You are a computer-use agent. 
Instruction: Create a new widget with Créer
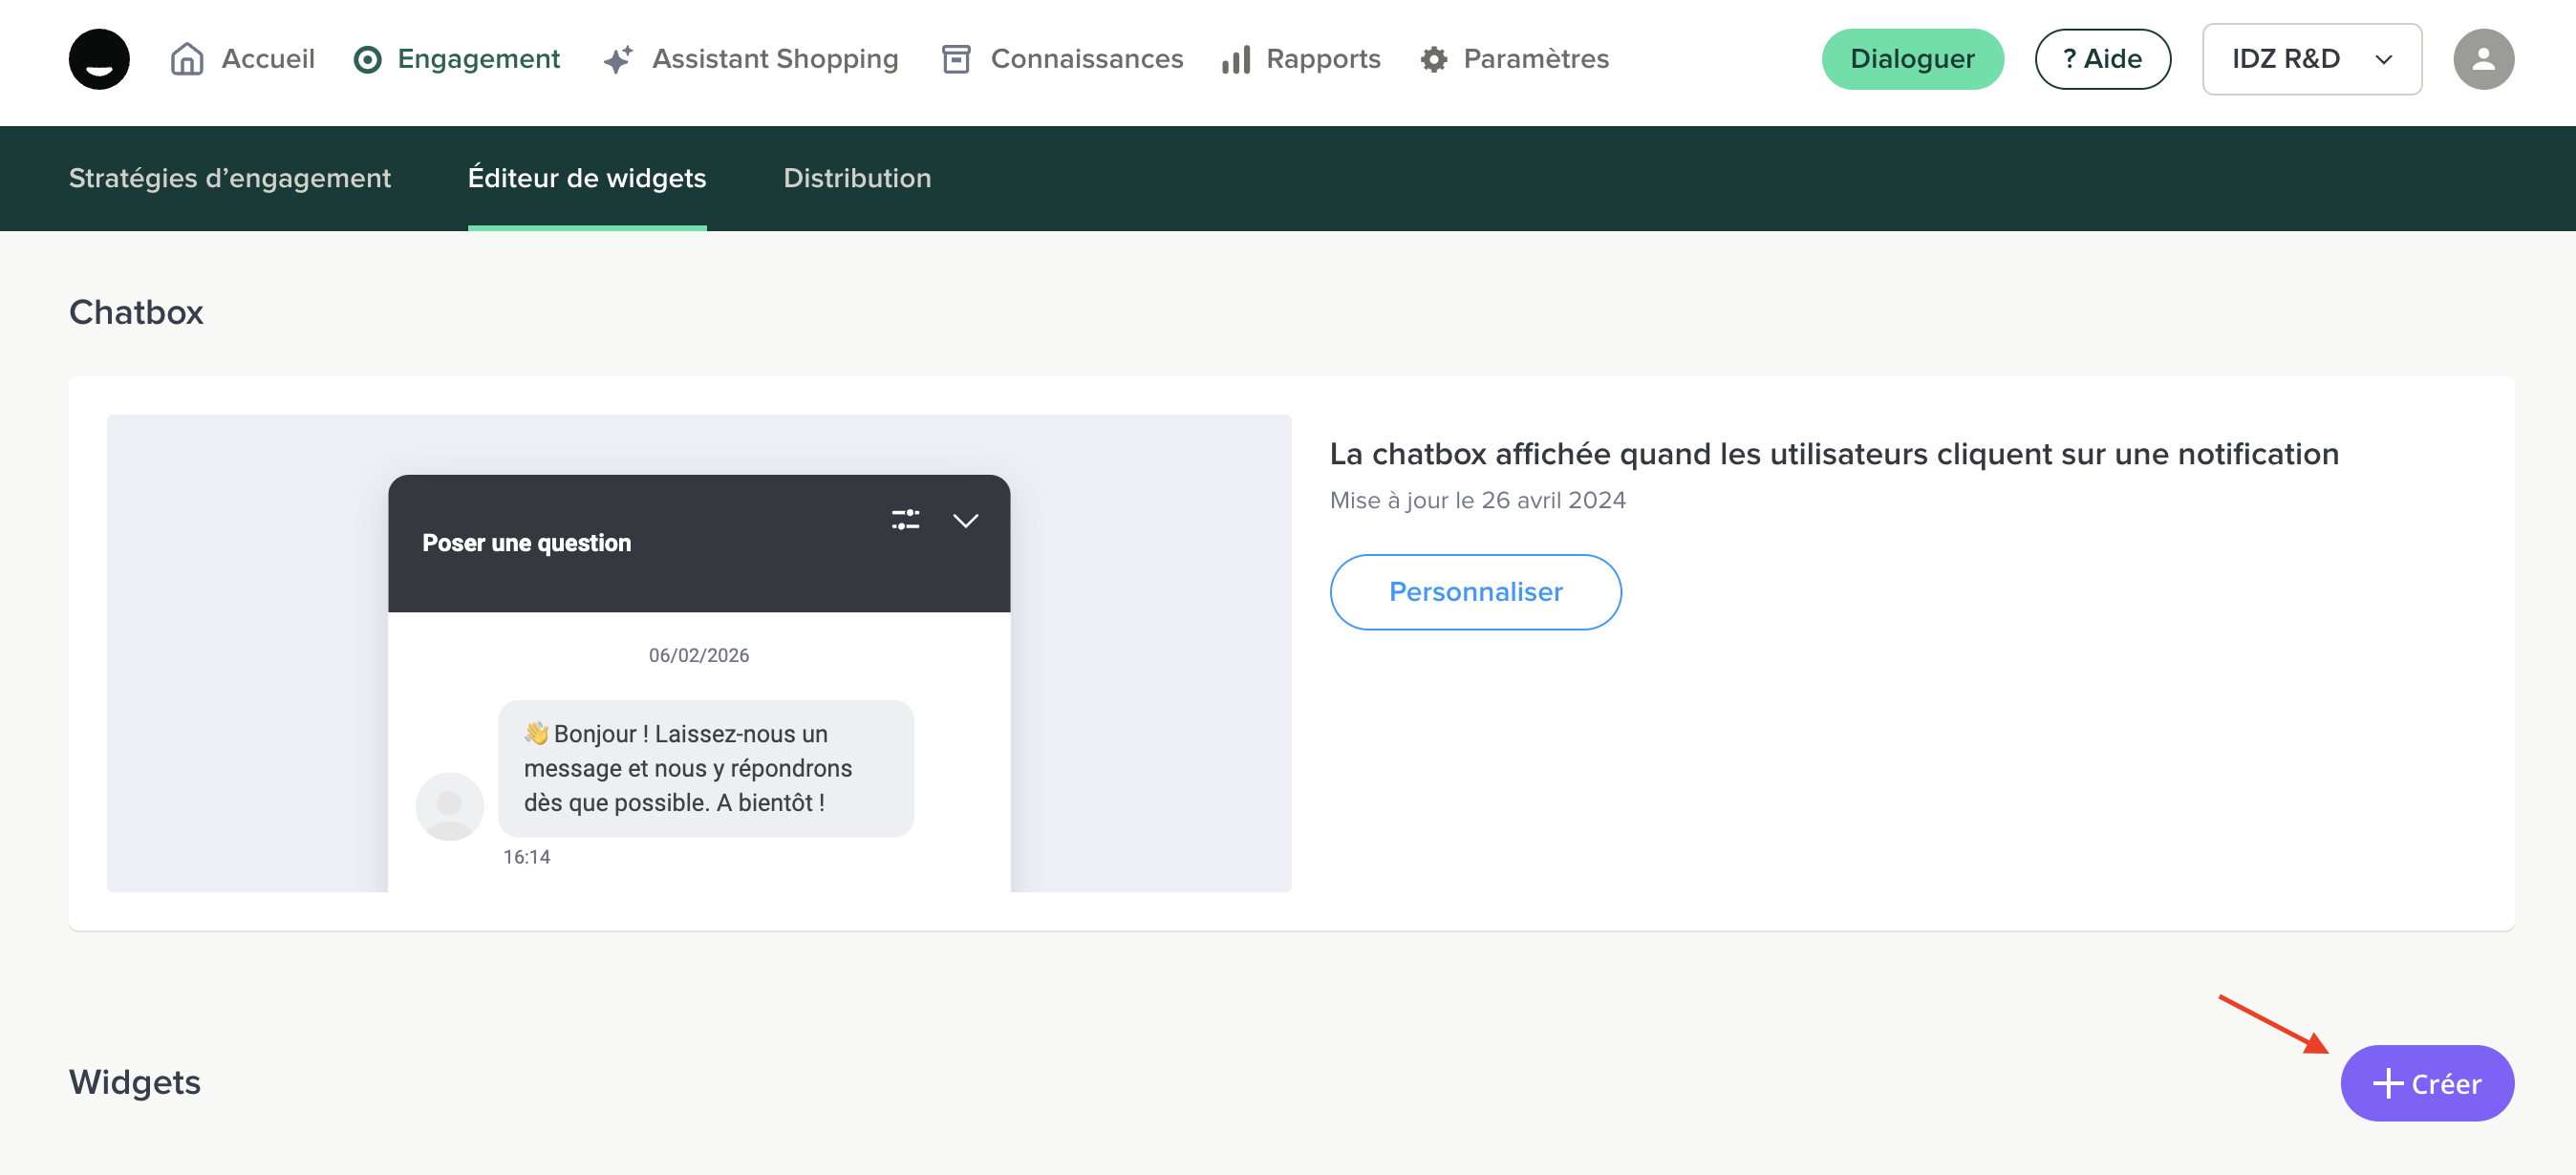point(2426,1083)
